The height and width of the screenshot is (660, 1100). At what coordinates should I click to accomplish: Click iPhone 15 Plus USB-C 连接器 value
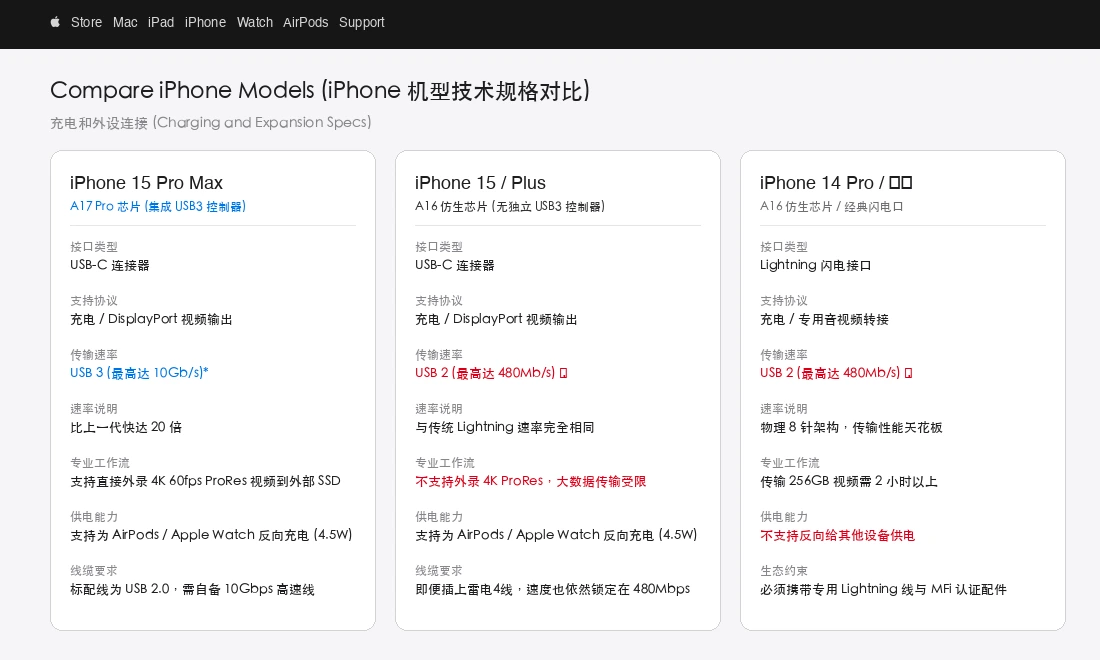click(x=455, y=265)
